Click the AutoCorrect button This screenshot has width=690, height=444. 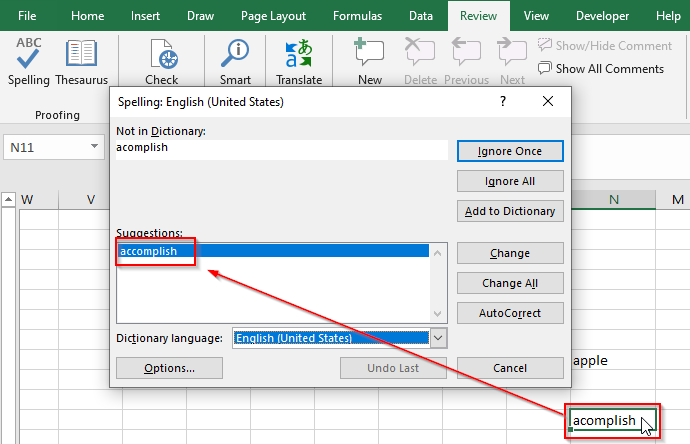[510, 313]
